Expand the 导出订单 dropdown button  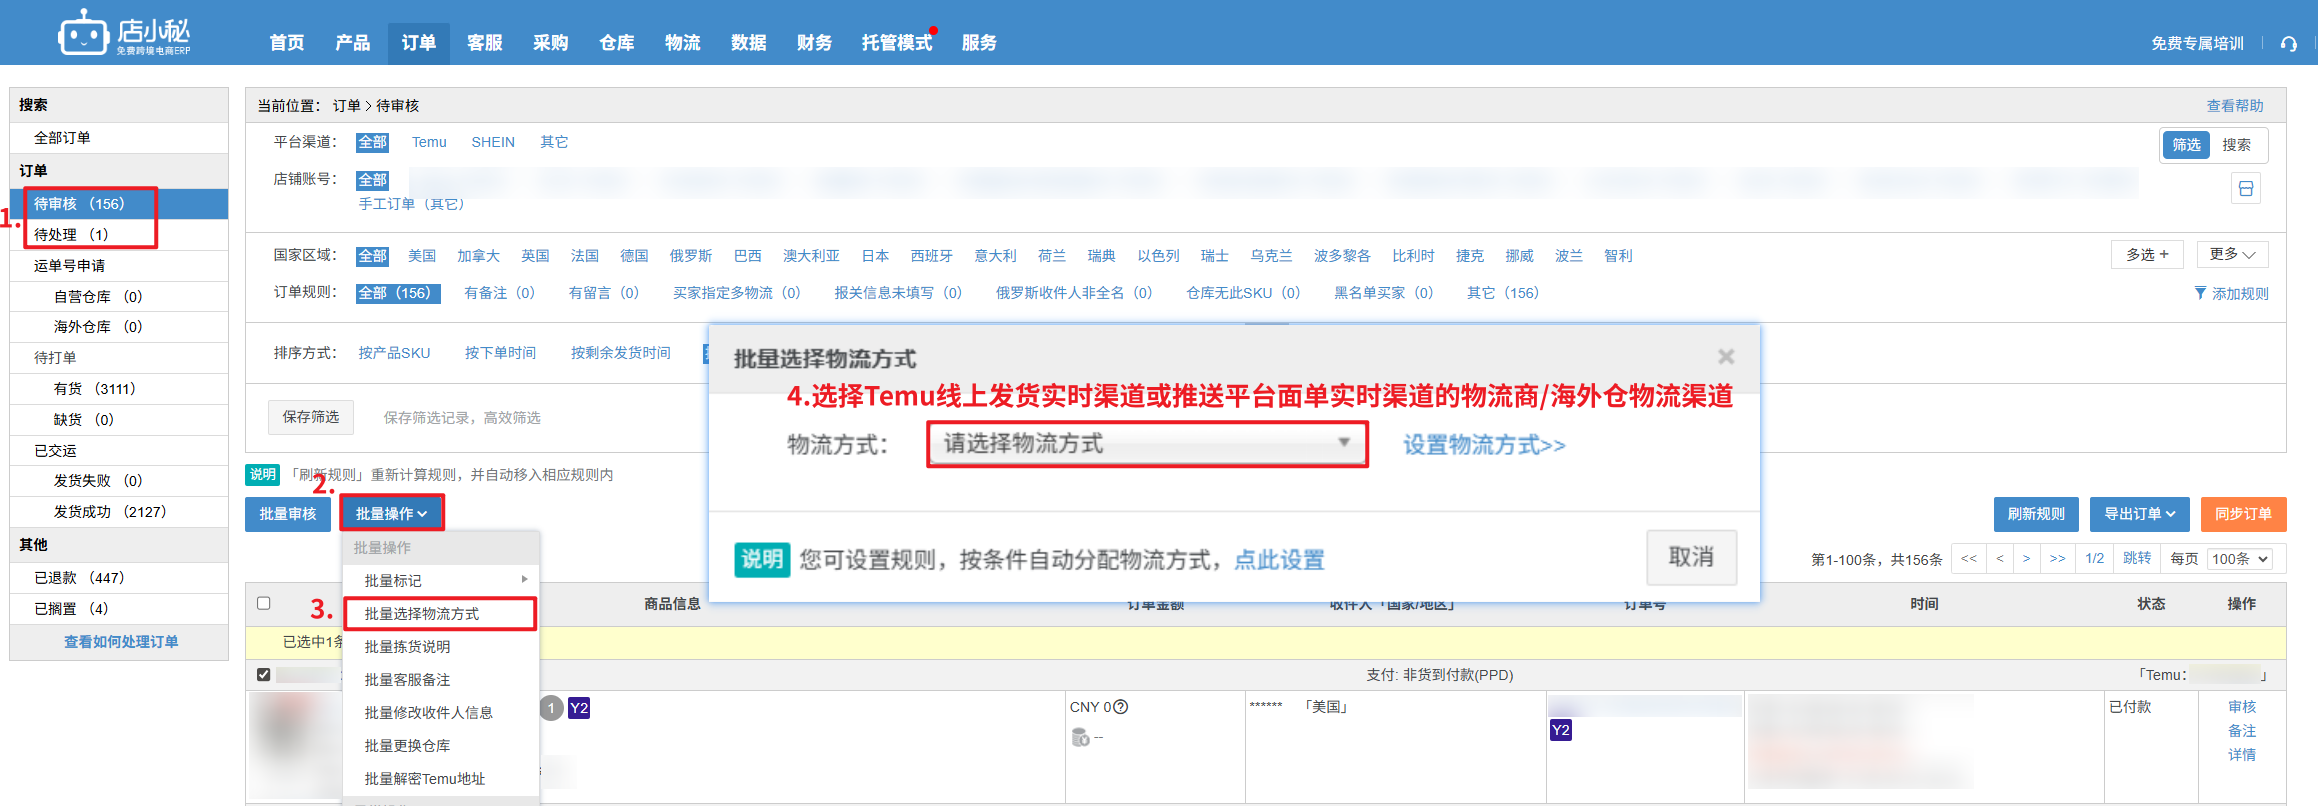click(2139, 514)
